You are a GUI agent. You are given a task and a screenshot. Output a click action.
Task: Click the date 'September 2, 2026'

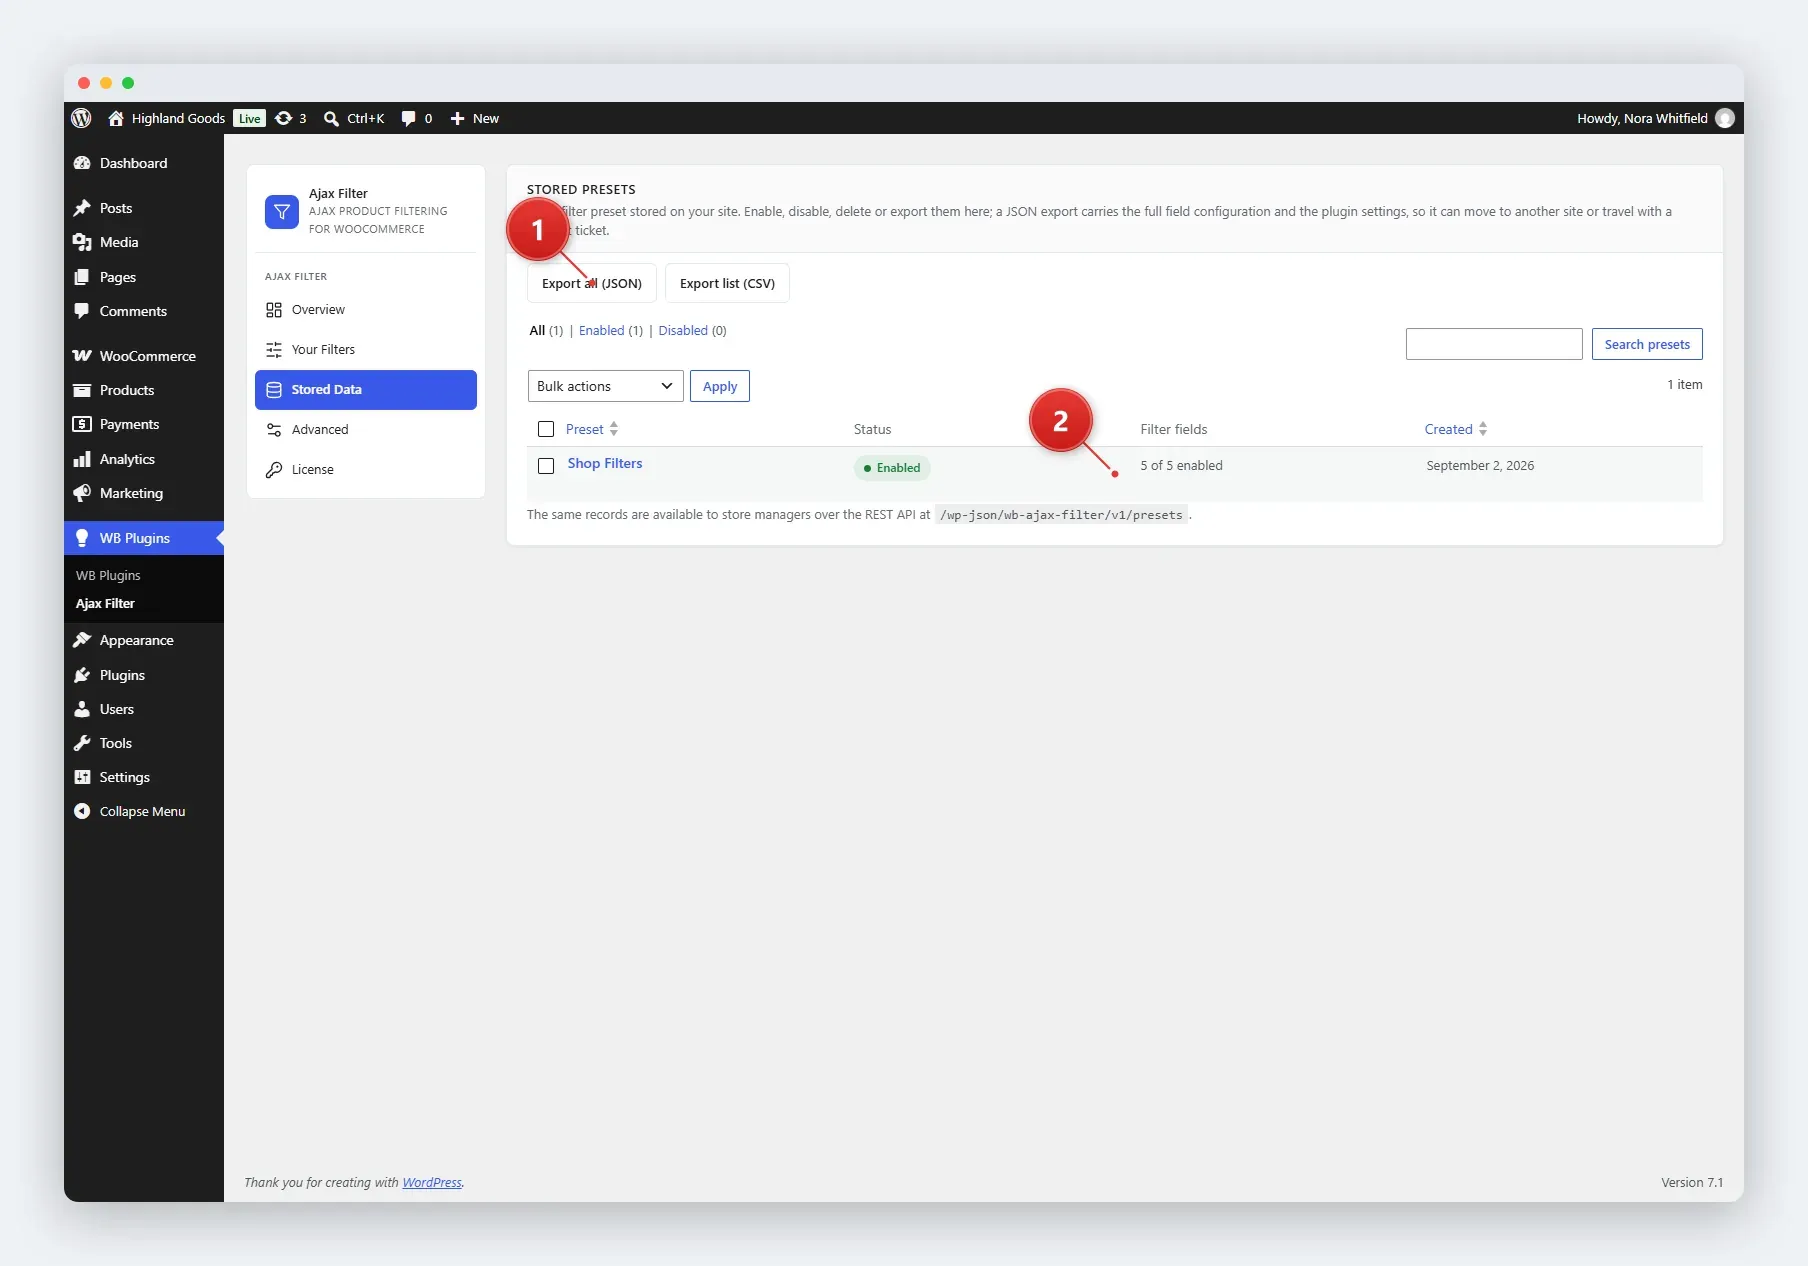[1480, 466]
